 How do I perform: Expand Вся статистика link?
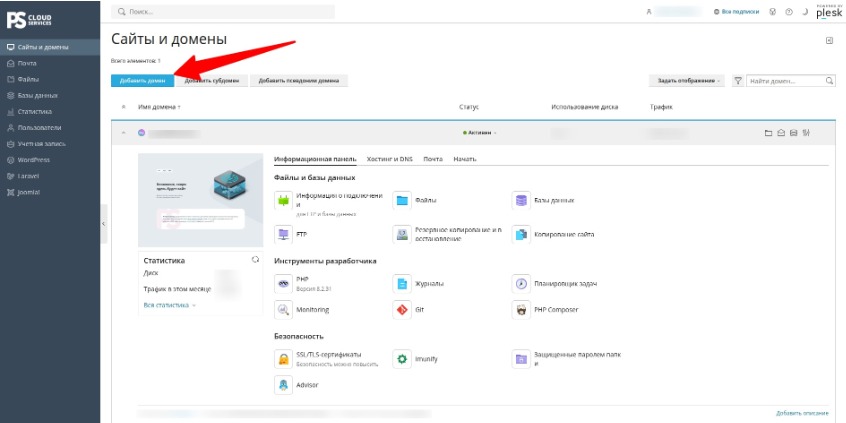coord(169,305)
